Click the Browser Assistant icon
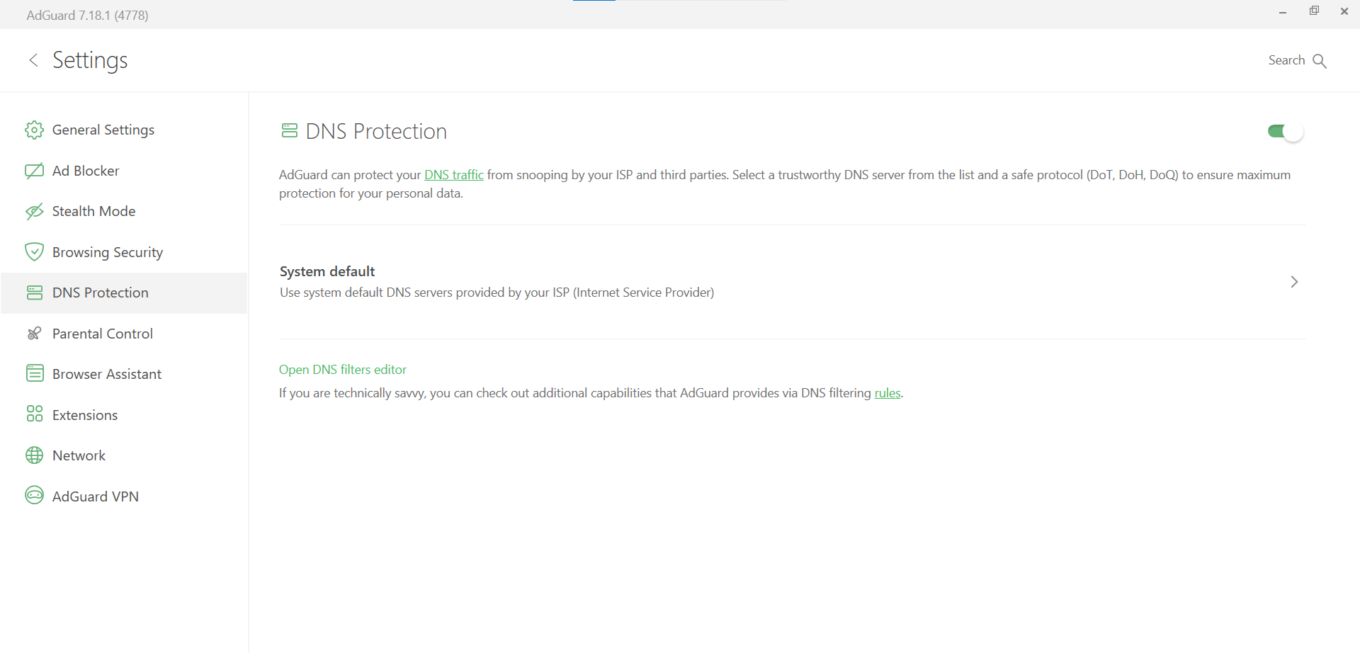Viewport: 1360px width, 653px height. coord(33,373)
